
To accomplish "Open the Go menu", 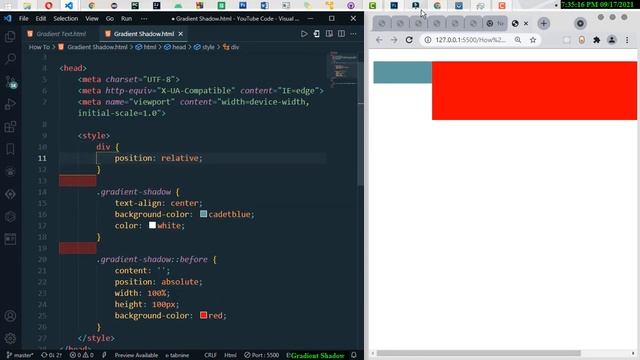I will coord(110,19).
